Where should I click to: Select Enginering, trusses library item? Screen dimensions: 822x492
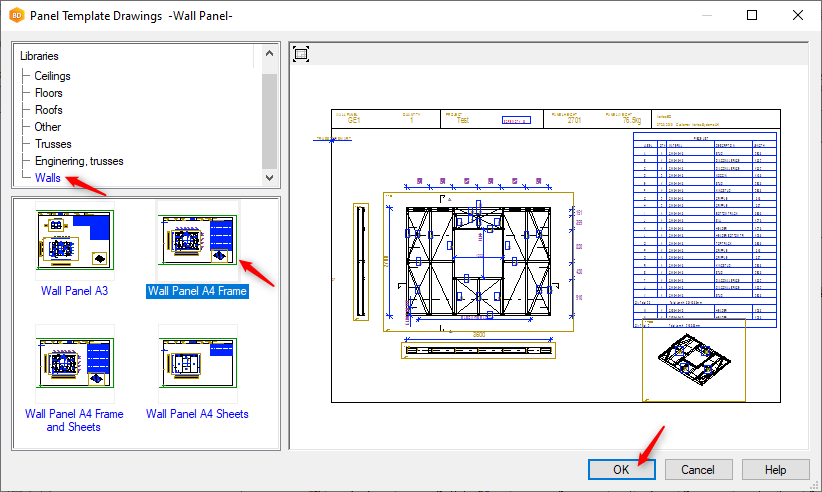coord(81,161)
